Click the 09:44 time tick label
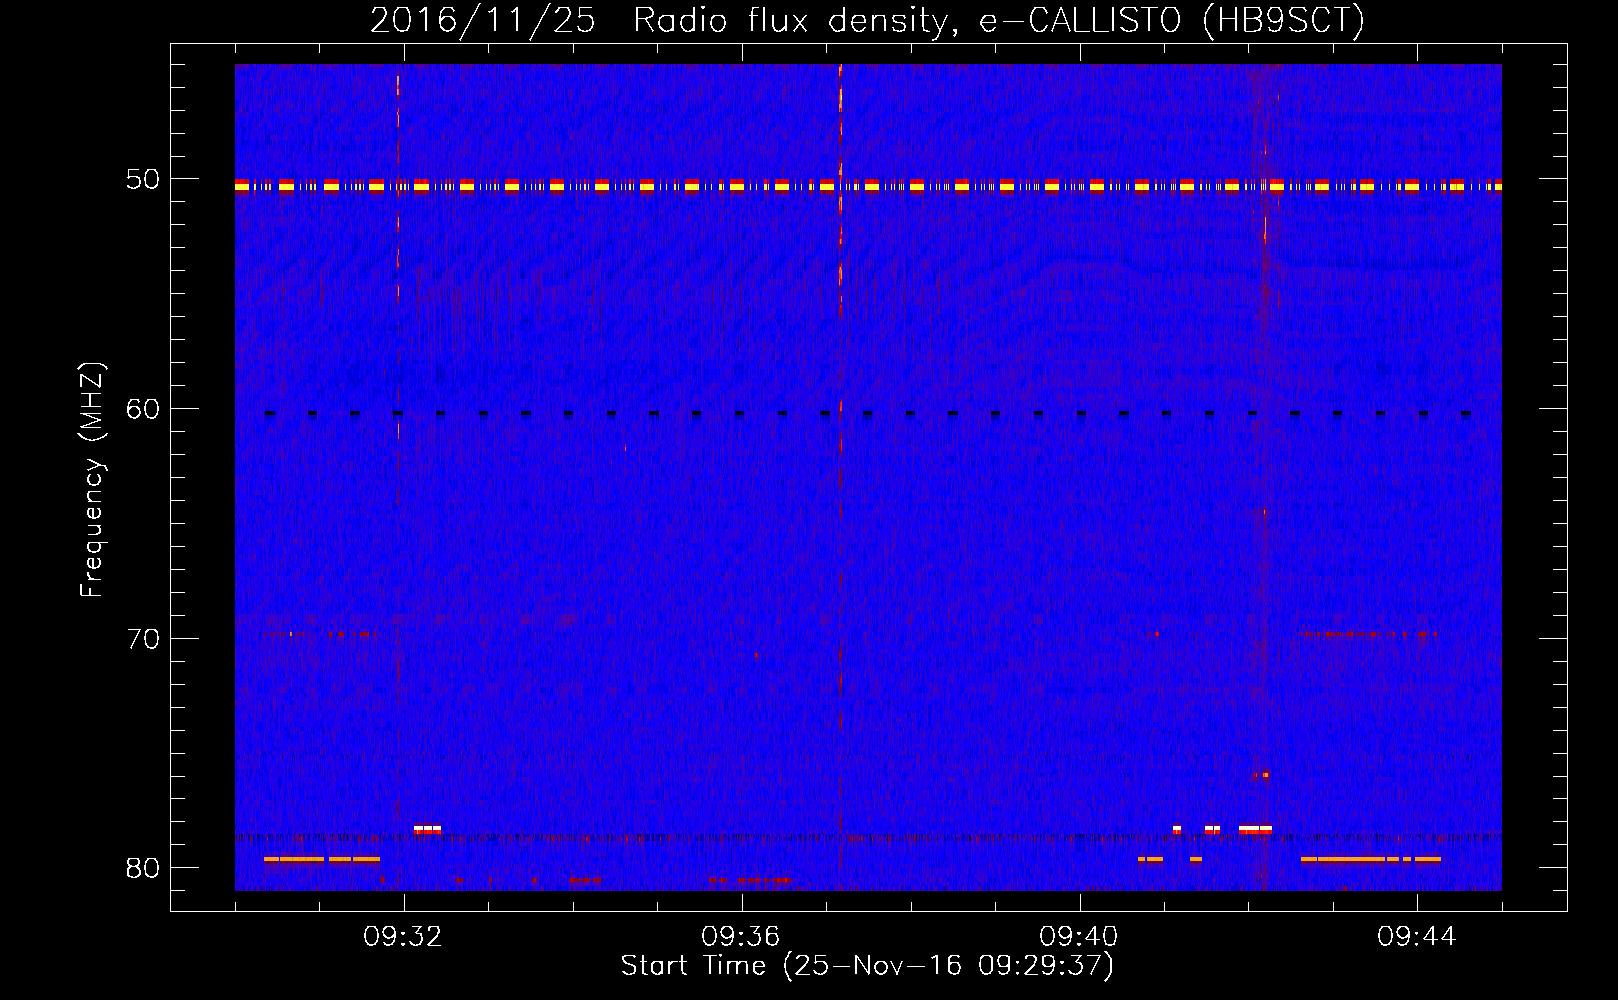This screenshot has height=1000, width=1618. pos(1417,937)
